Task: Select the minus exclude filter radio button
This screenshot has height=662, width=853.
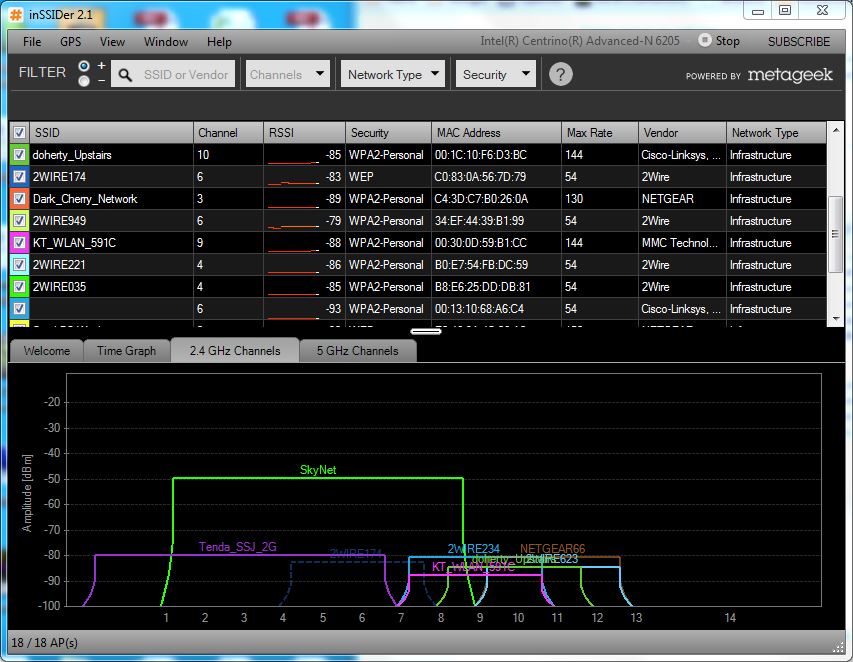Action: pyautogui.click(x=84, y=81)
